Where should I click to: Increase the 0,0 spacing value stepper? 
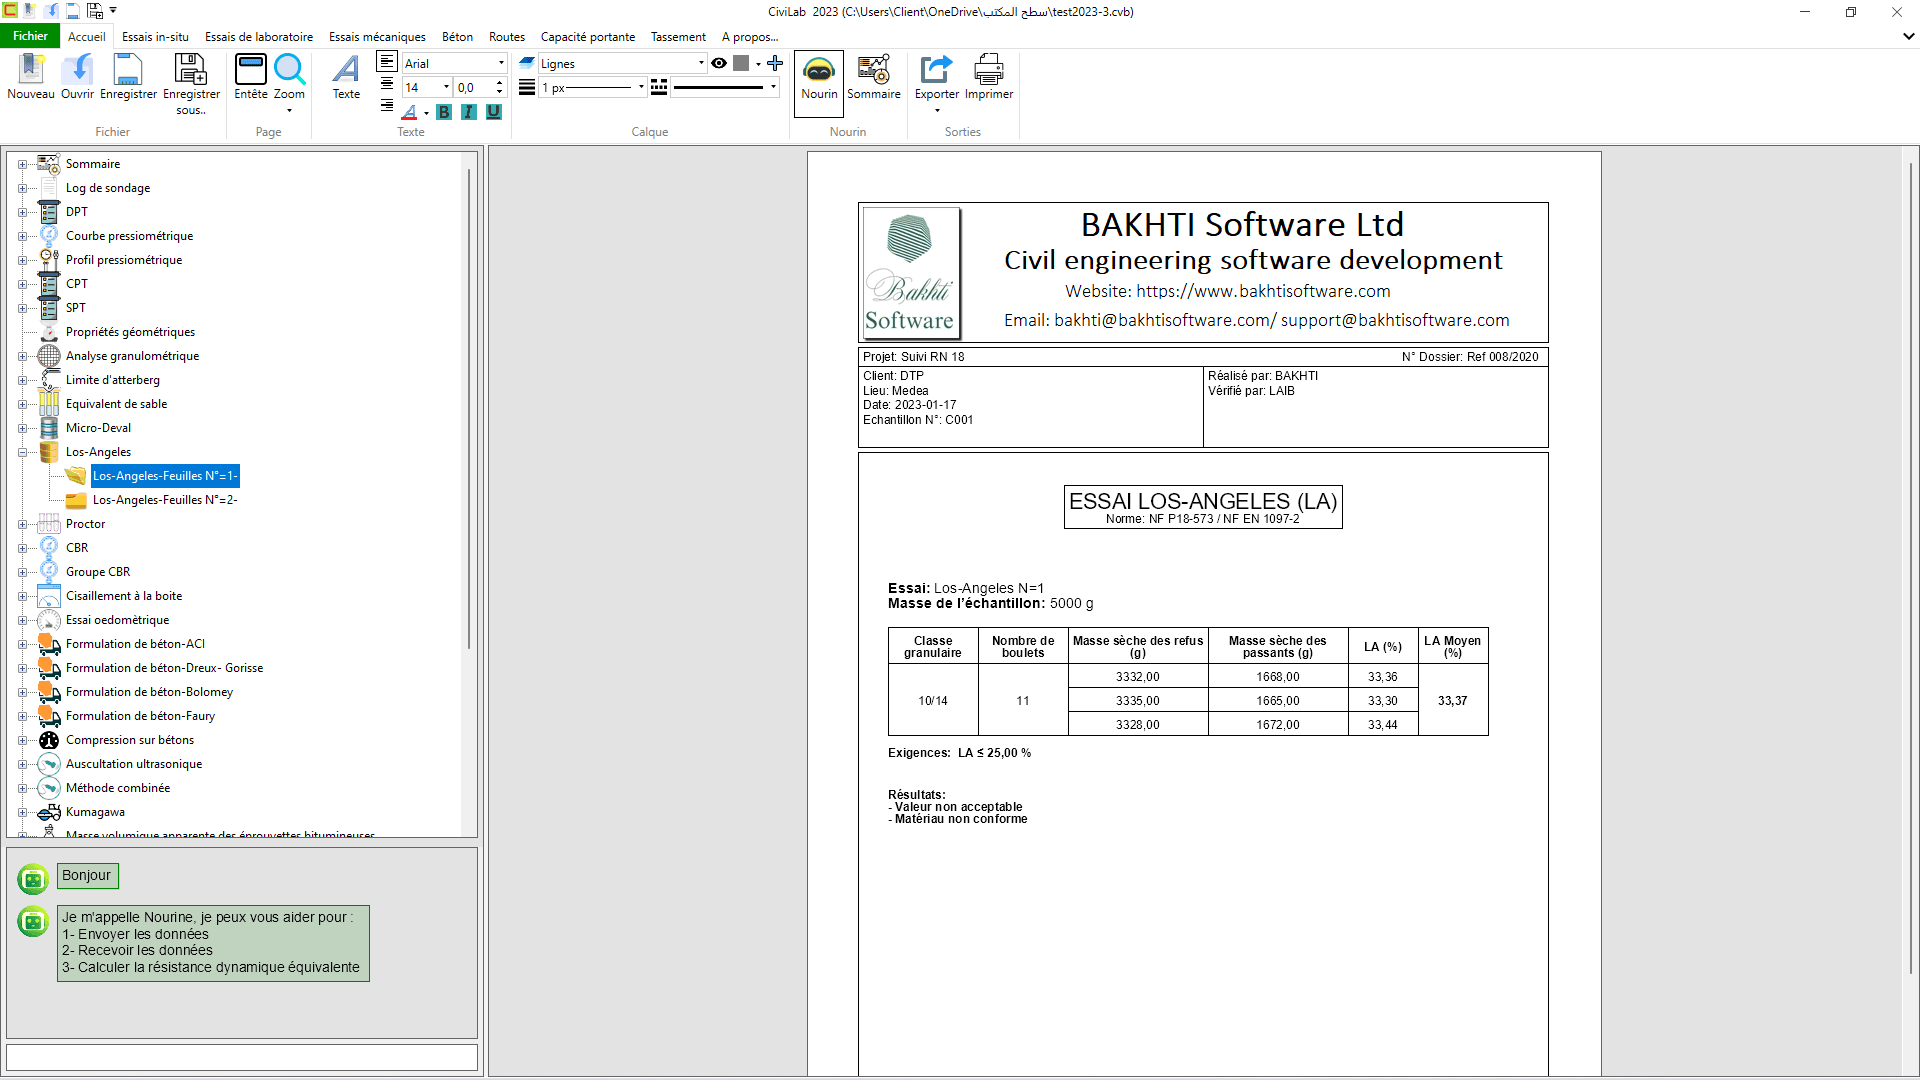[x=499, y=82]
